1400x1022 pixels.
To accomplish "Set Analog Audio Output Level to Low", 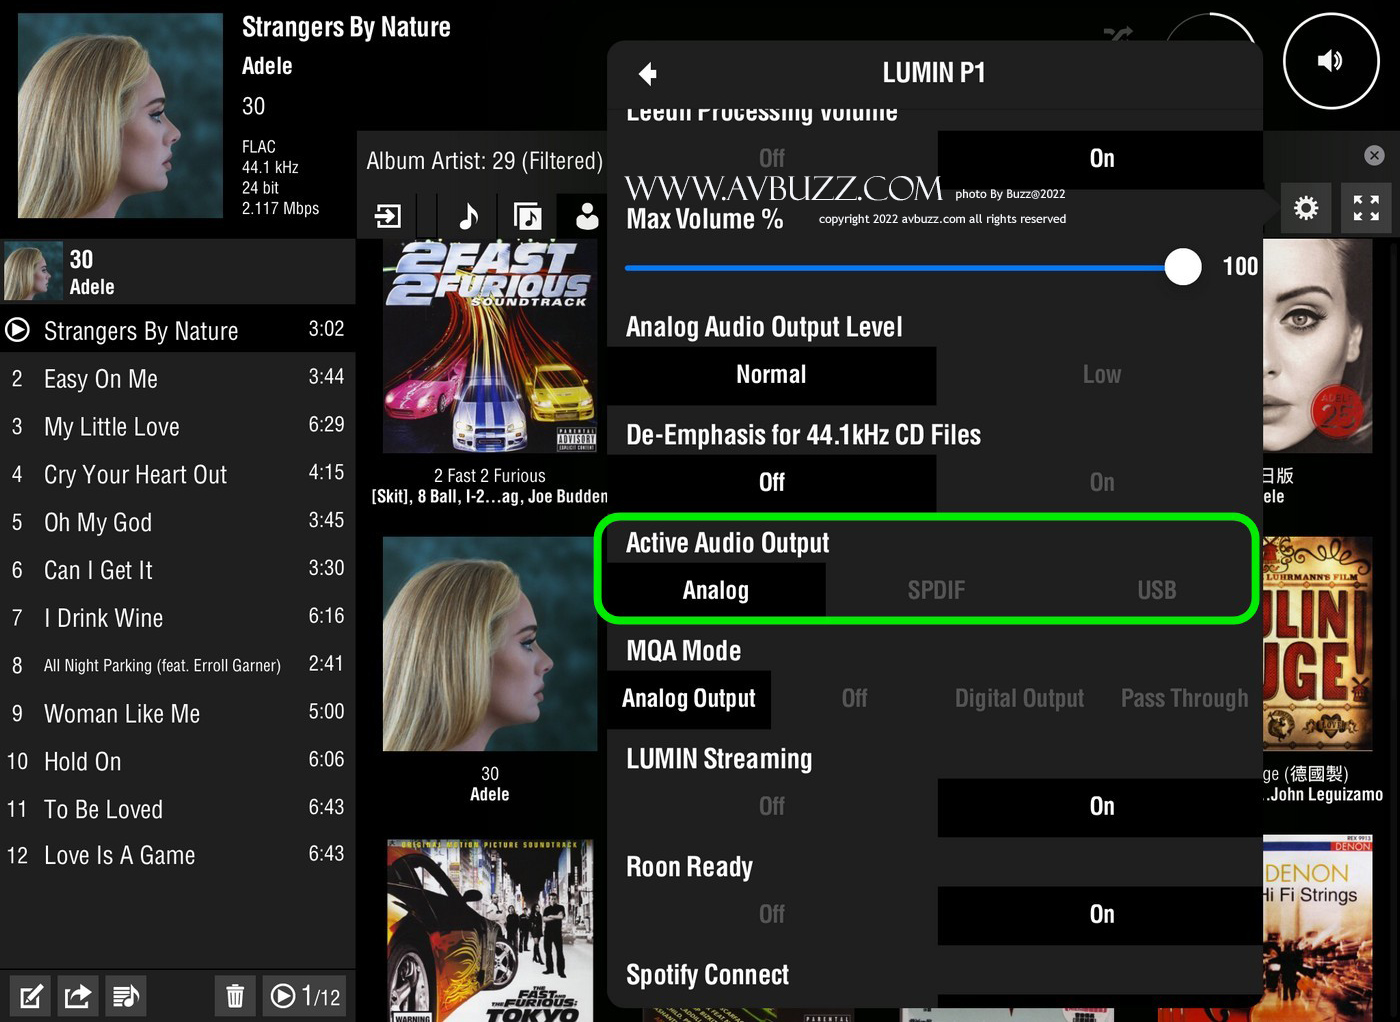I will 1101,375.
